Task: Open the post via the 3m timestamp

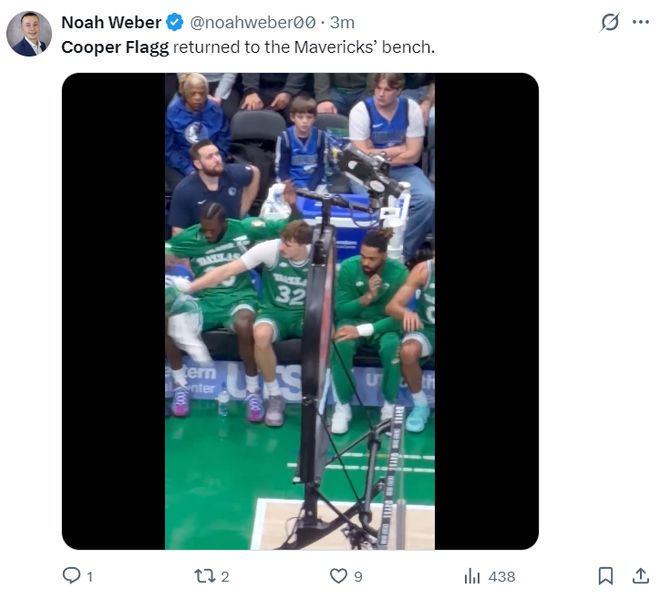Action: [x=342, y=22]
